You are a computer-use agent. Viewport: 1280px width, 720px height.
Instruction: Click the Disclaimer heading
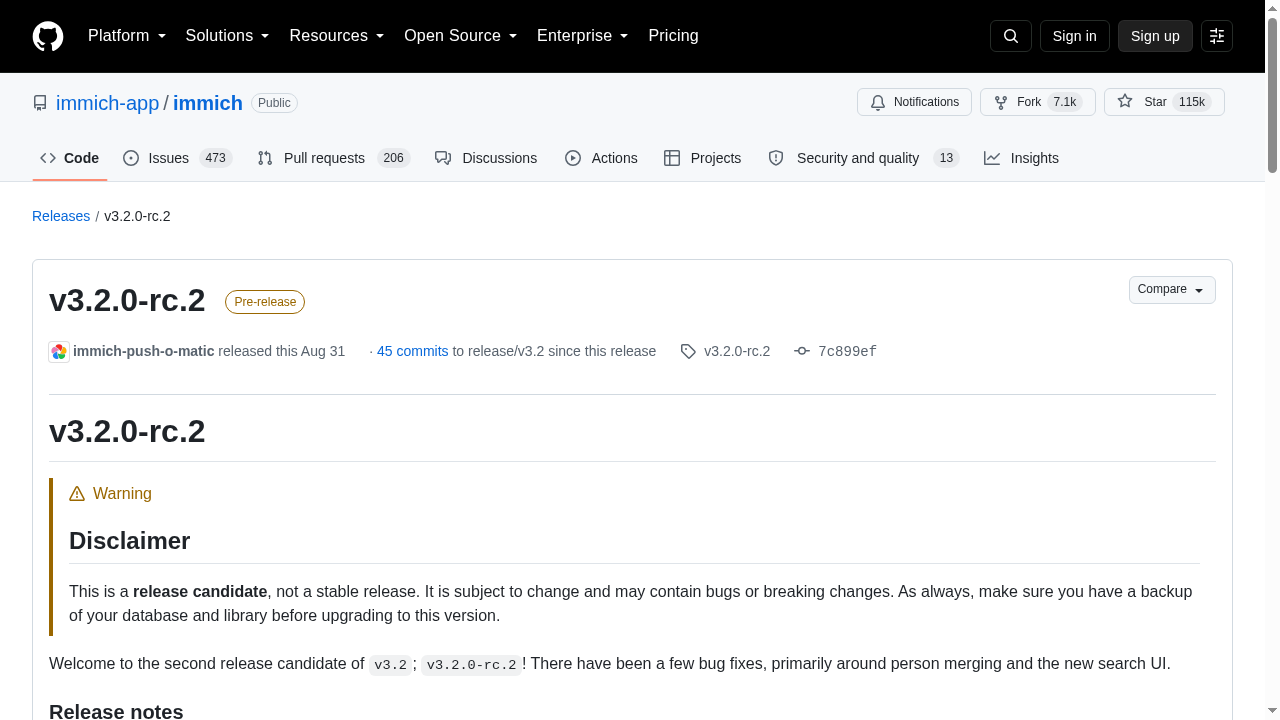pos(130,541)
